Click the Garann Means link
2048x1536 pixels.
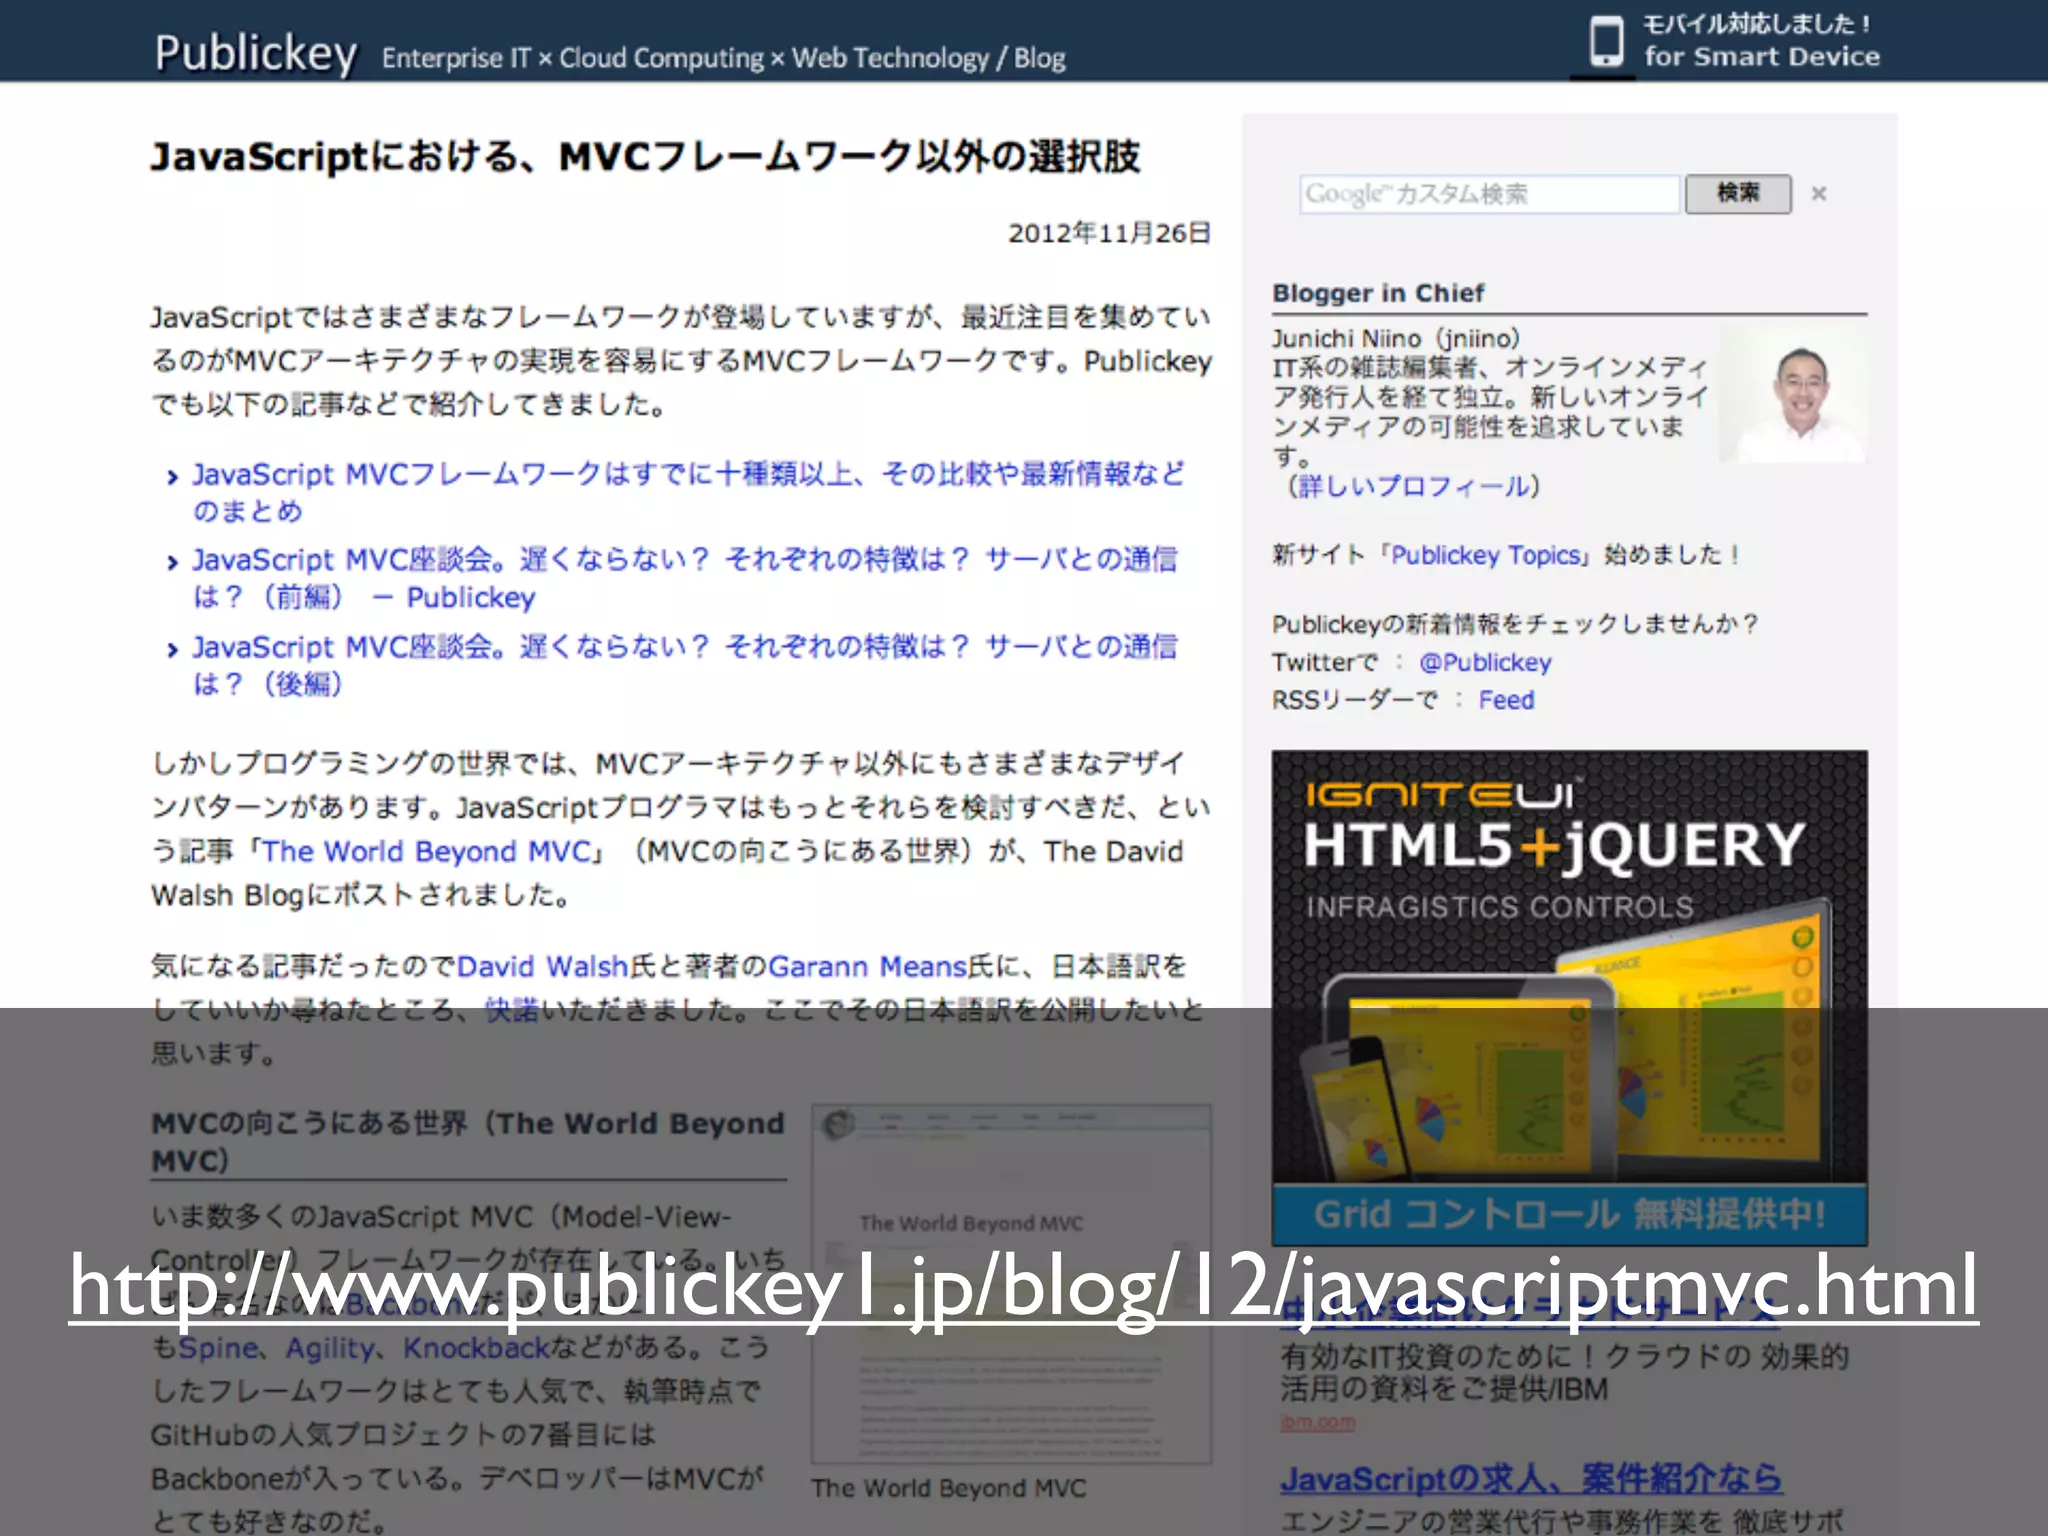click(x=867, y=966)
